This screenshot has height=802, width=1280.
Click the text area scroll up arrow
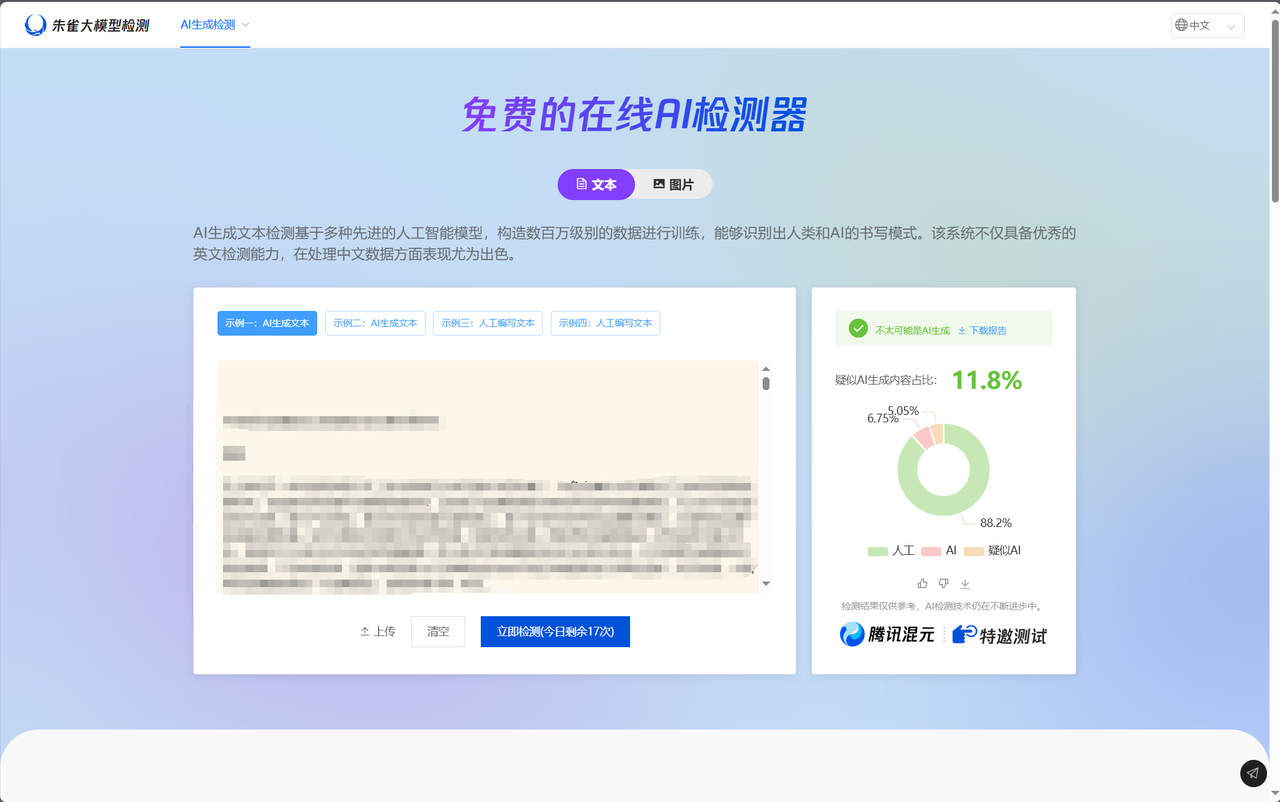[x=766, y=369]
